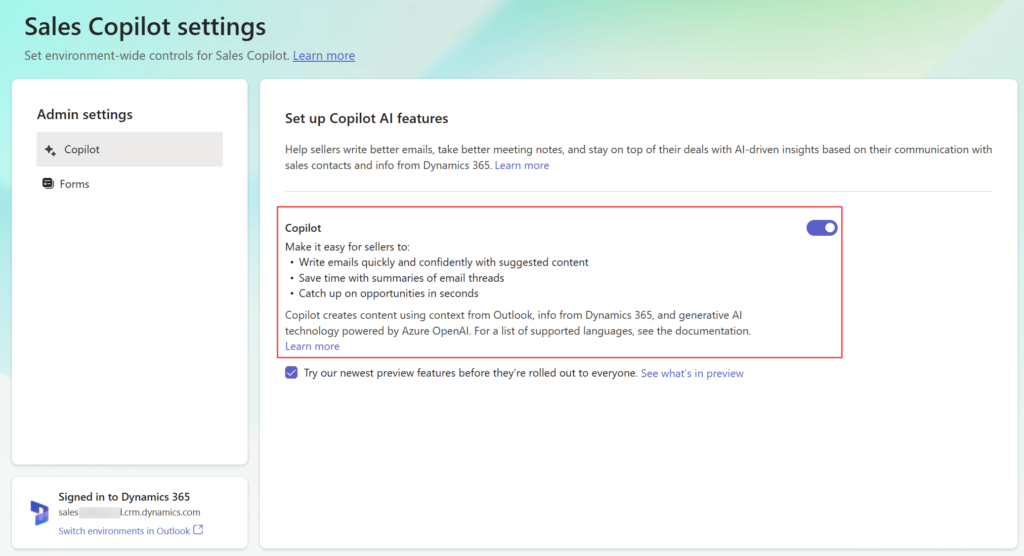Click Learn more after the Dynamics 365 description
Screen dimensions: 1024x556
521,166
